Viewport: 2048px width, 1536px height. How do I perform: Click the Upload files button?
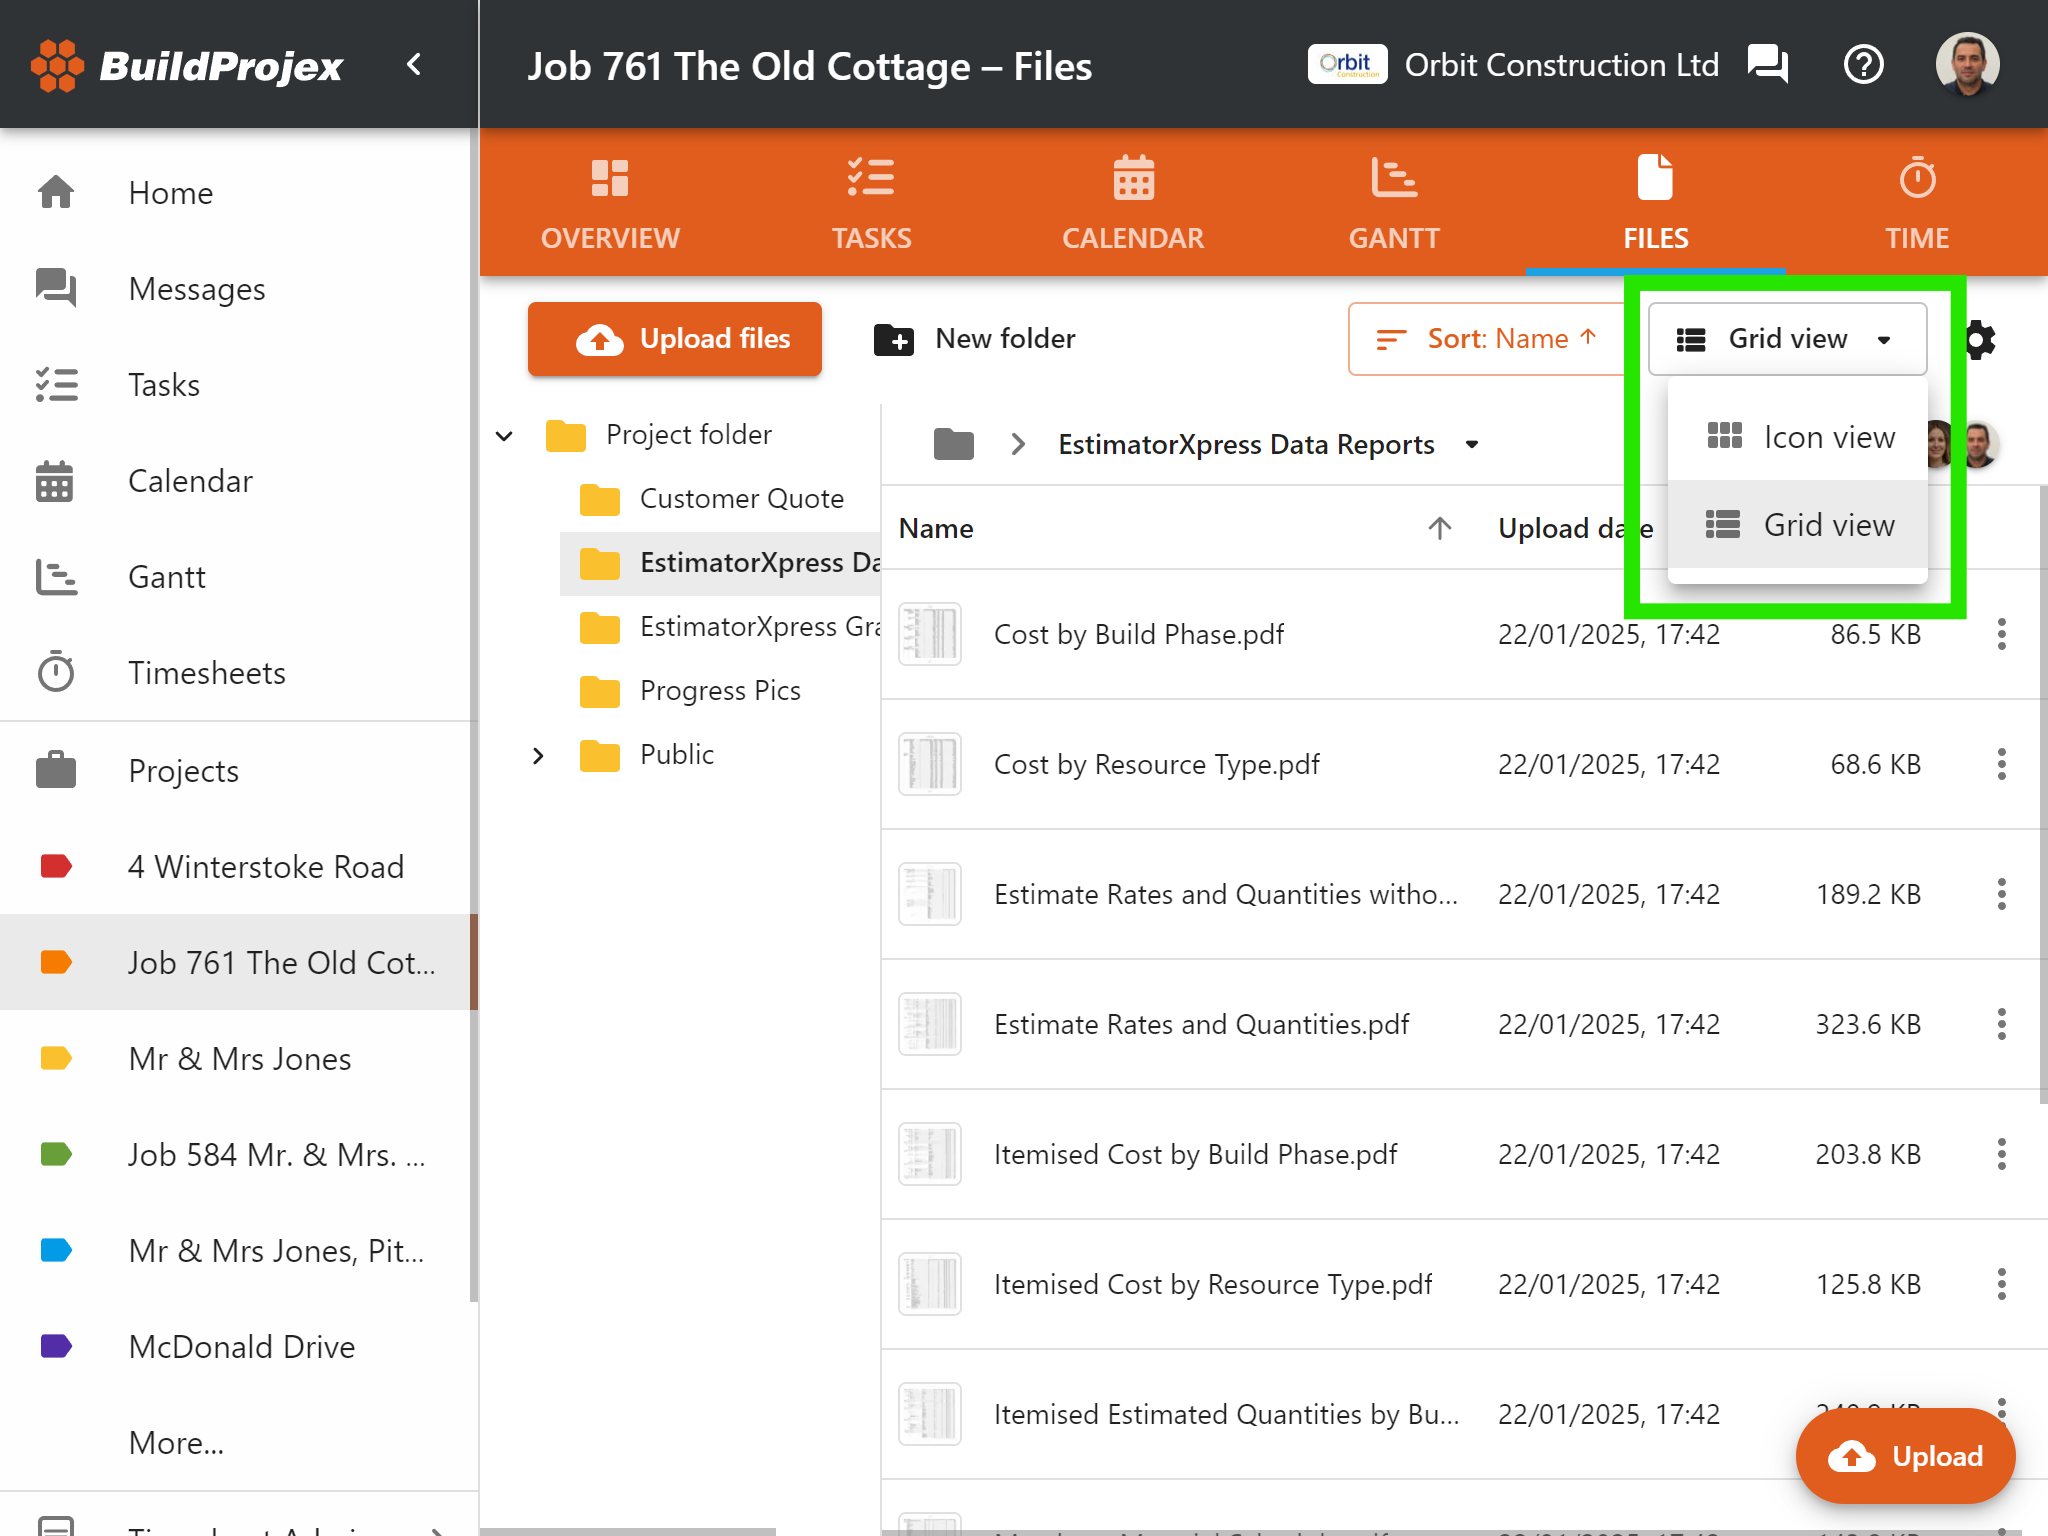(x=675, y=339)
